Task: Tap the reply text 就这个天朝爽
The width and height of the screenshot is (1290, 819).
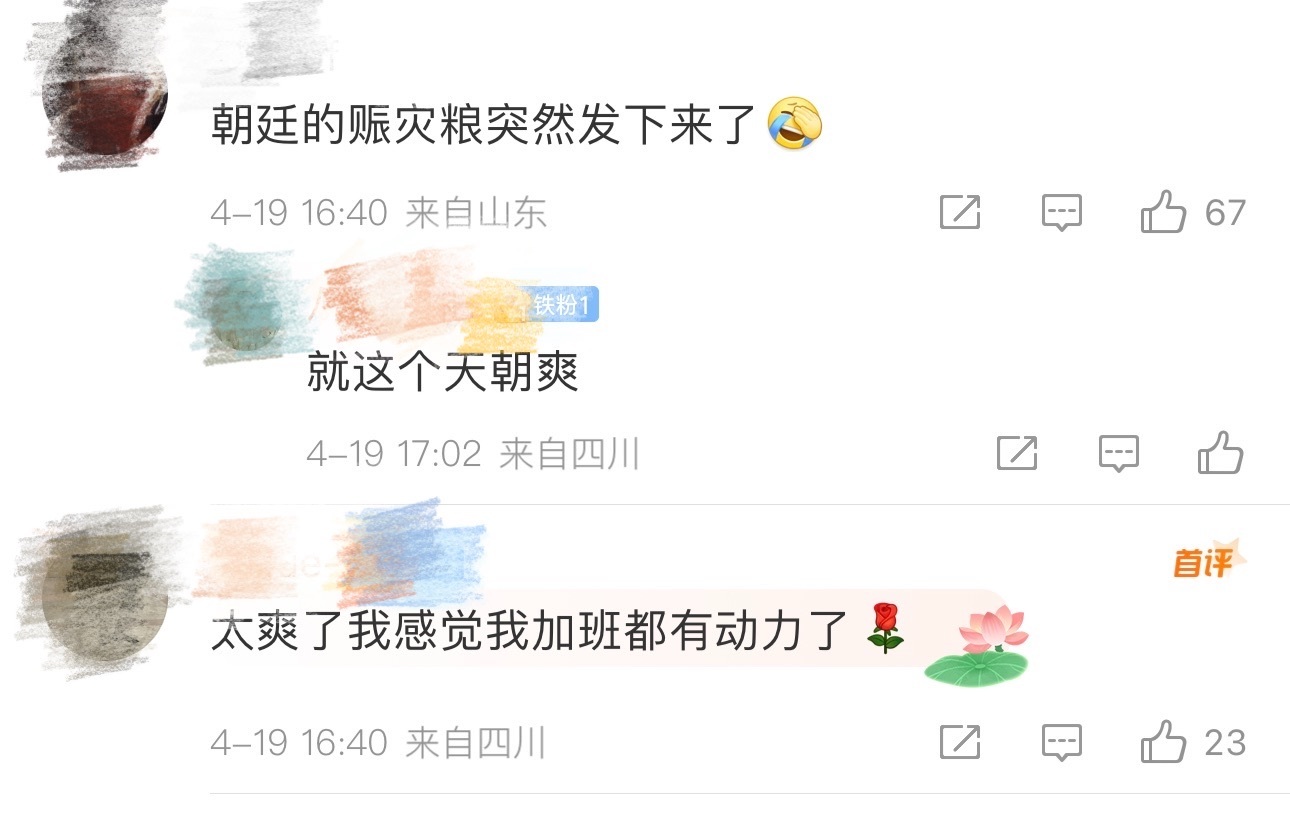Action: 443,374
